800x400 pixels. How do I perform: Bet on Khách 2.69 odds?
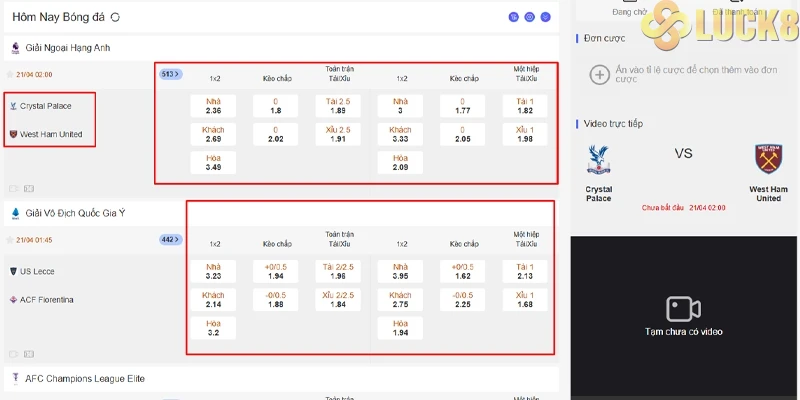[213, 134]
